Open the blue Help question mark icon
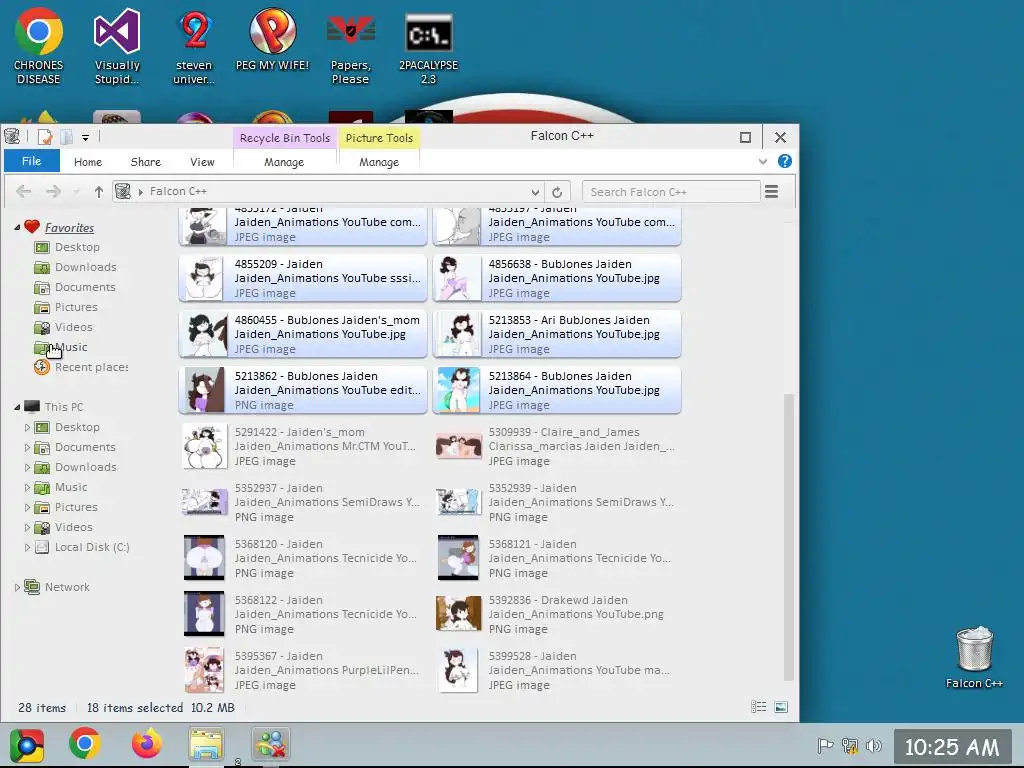This screenshot has width=1024, height=768. point(784,161)
